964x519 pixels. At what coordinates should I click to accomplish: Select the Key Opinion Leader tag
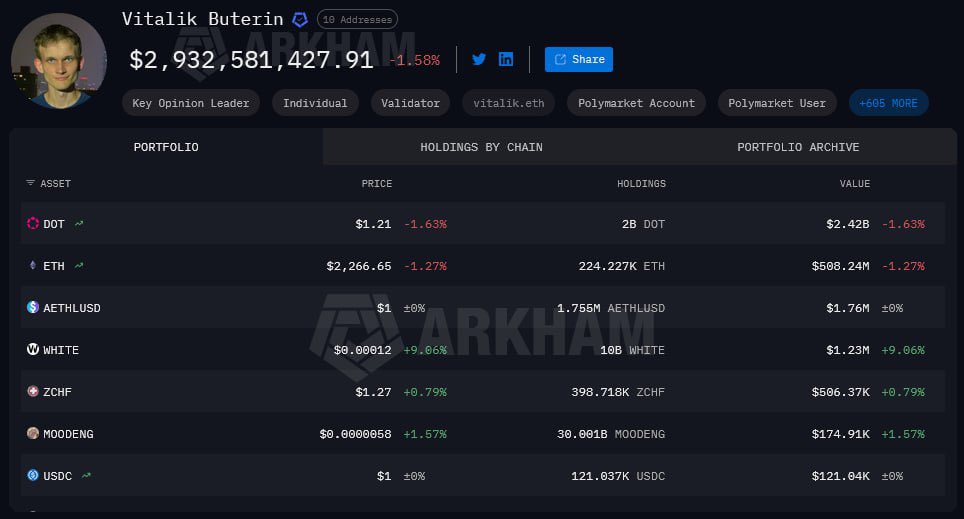point(191,103)
